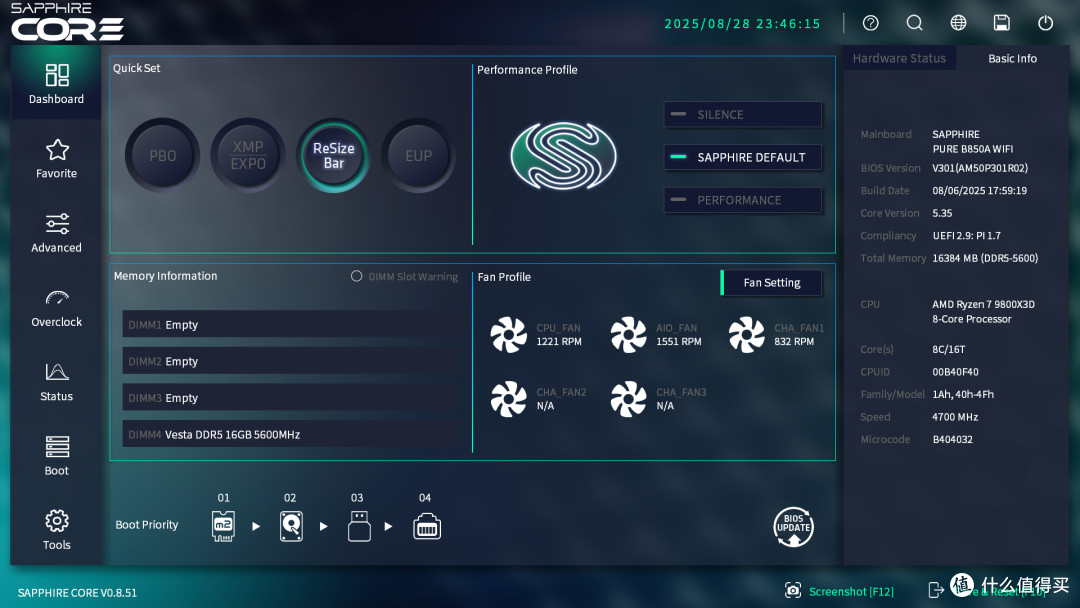
Task: Click DIMM4 Vesta DDR5 16GB 5600MHz row
Action: (x=291, y=434)
